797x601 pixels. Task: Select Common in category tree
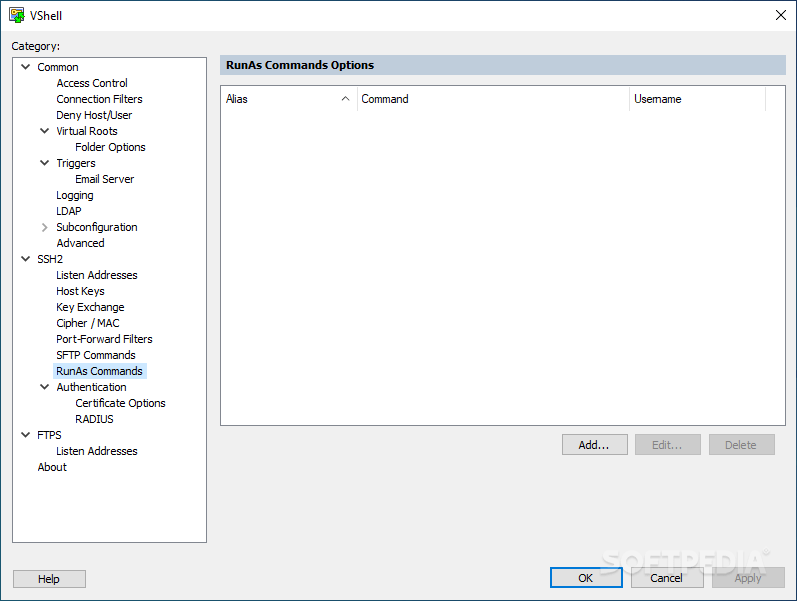[x=57, y=67]
